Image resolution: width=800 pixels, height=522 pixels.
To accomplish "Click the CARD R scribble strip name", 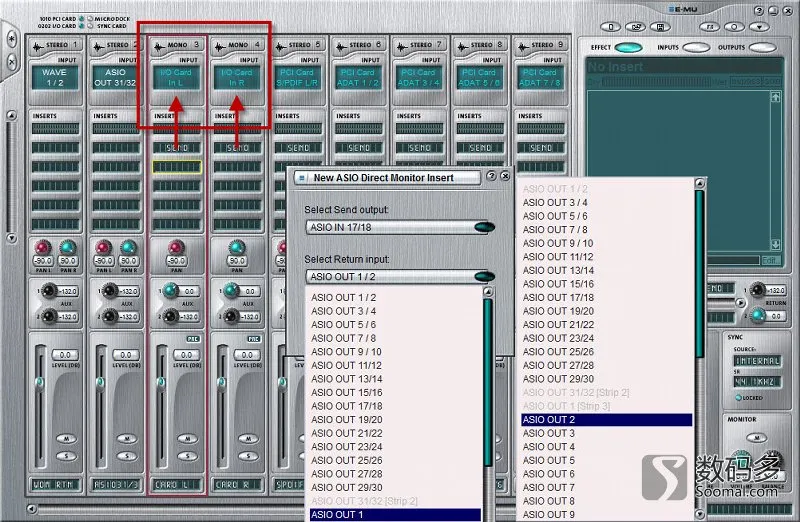I will click(x=237, y=484).
